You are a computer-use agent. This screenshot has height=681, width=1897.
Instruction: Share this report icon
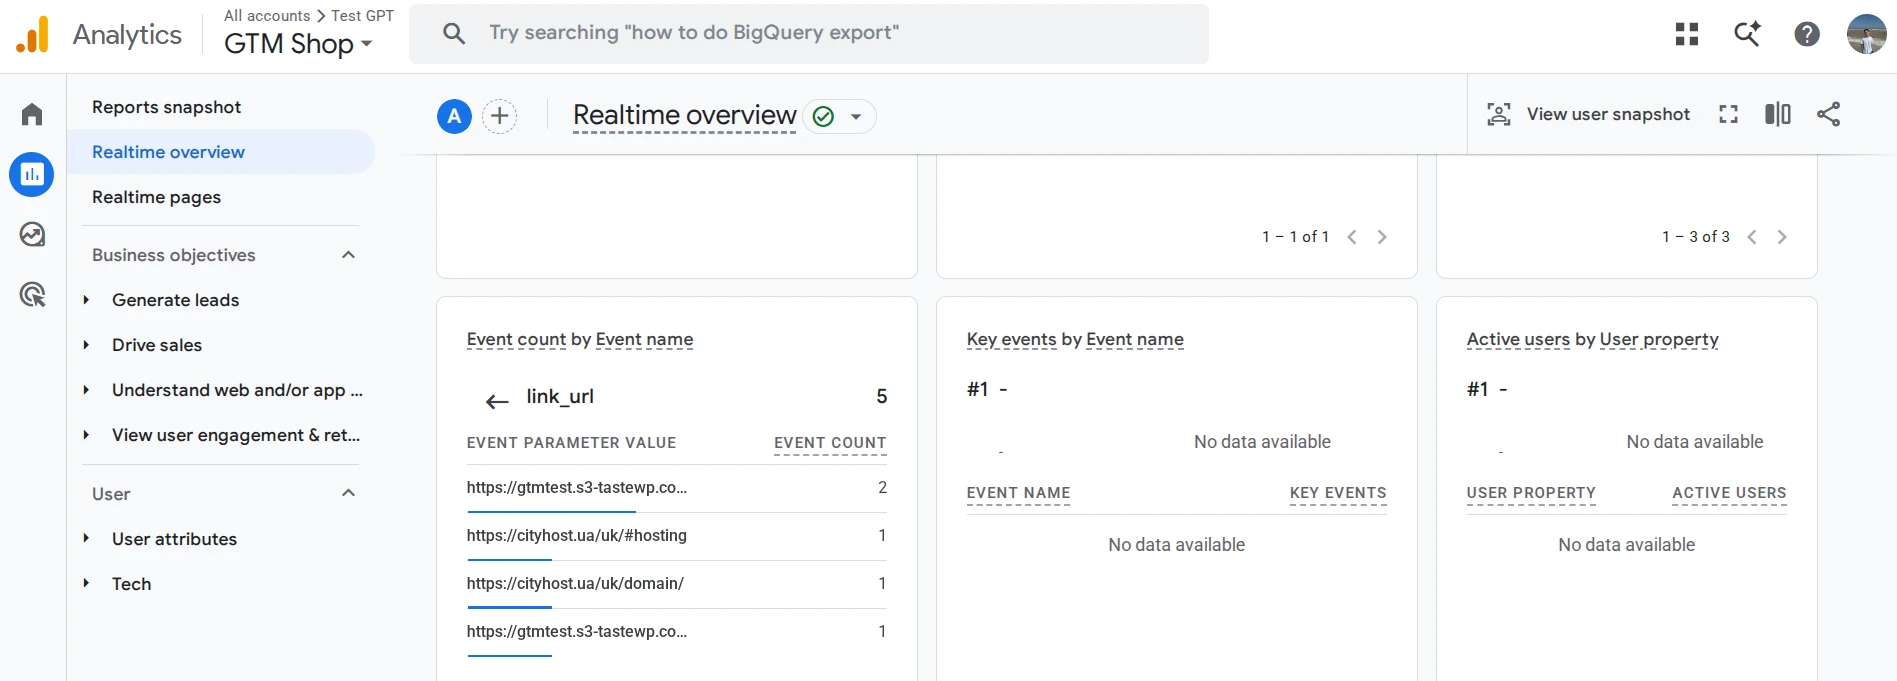[1828, 114]
